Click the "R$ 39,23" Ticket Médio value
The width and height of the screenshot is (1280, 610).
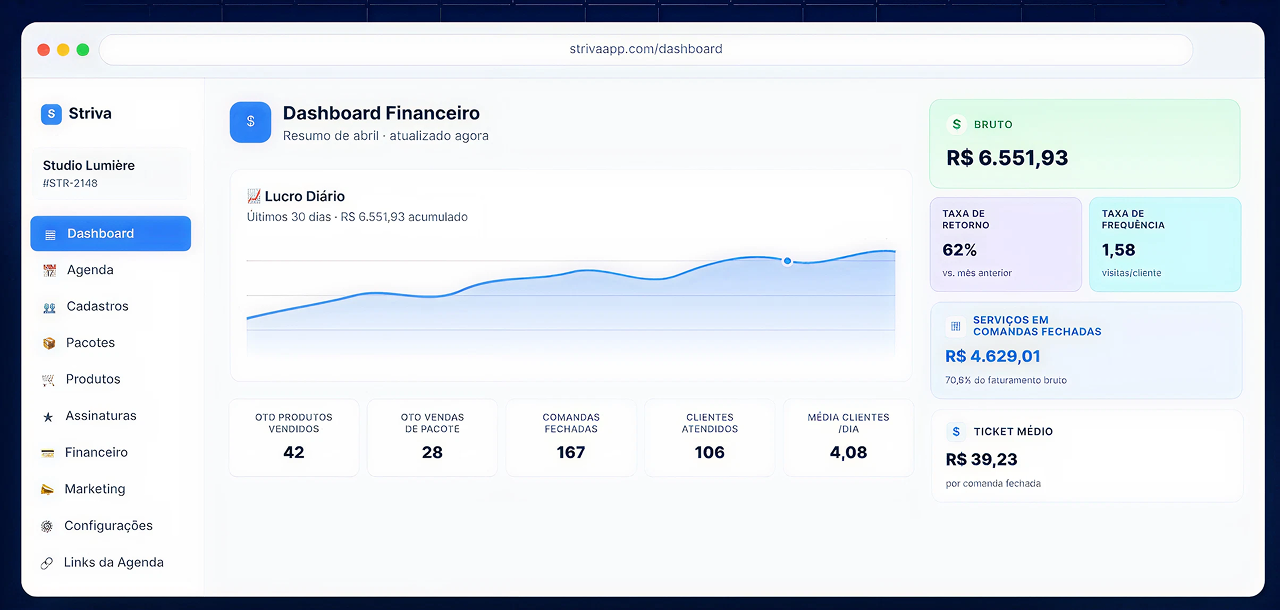point(981,459)
